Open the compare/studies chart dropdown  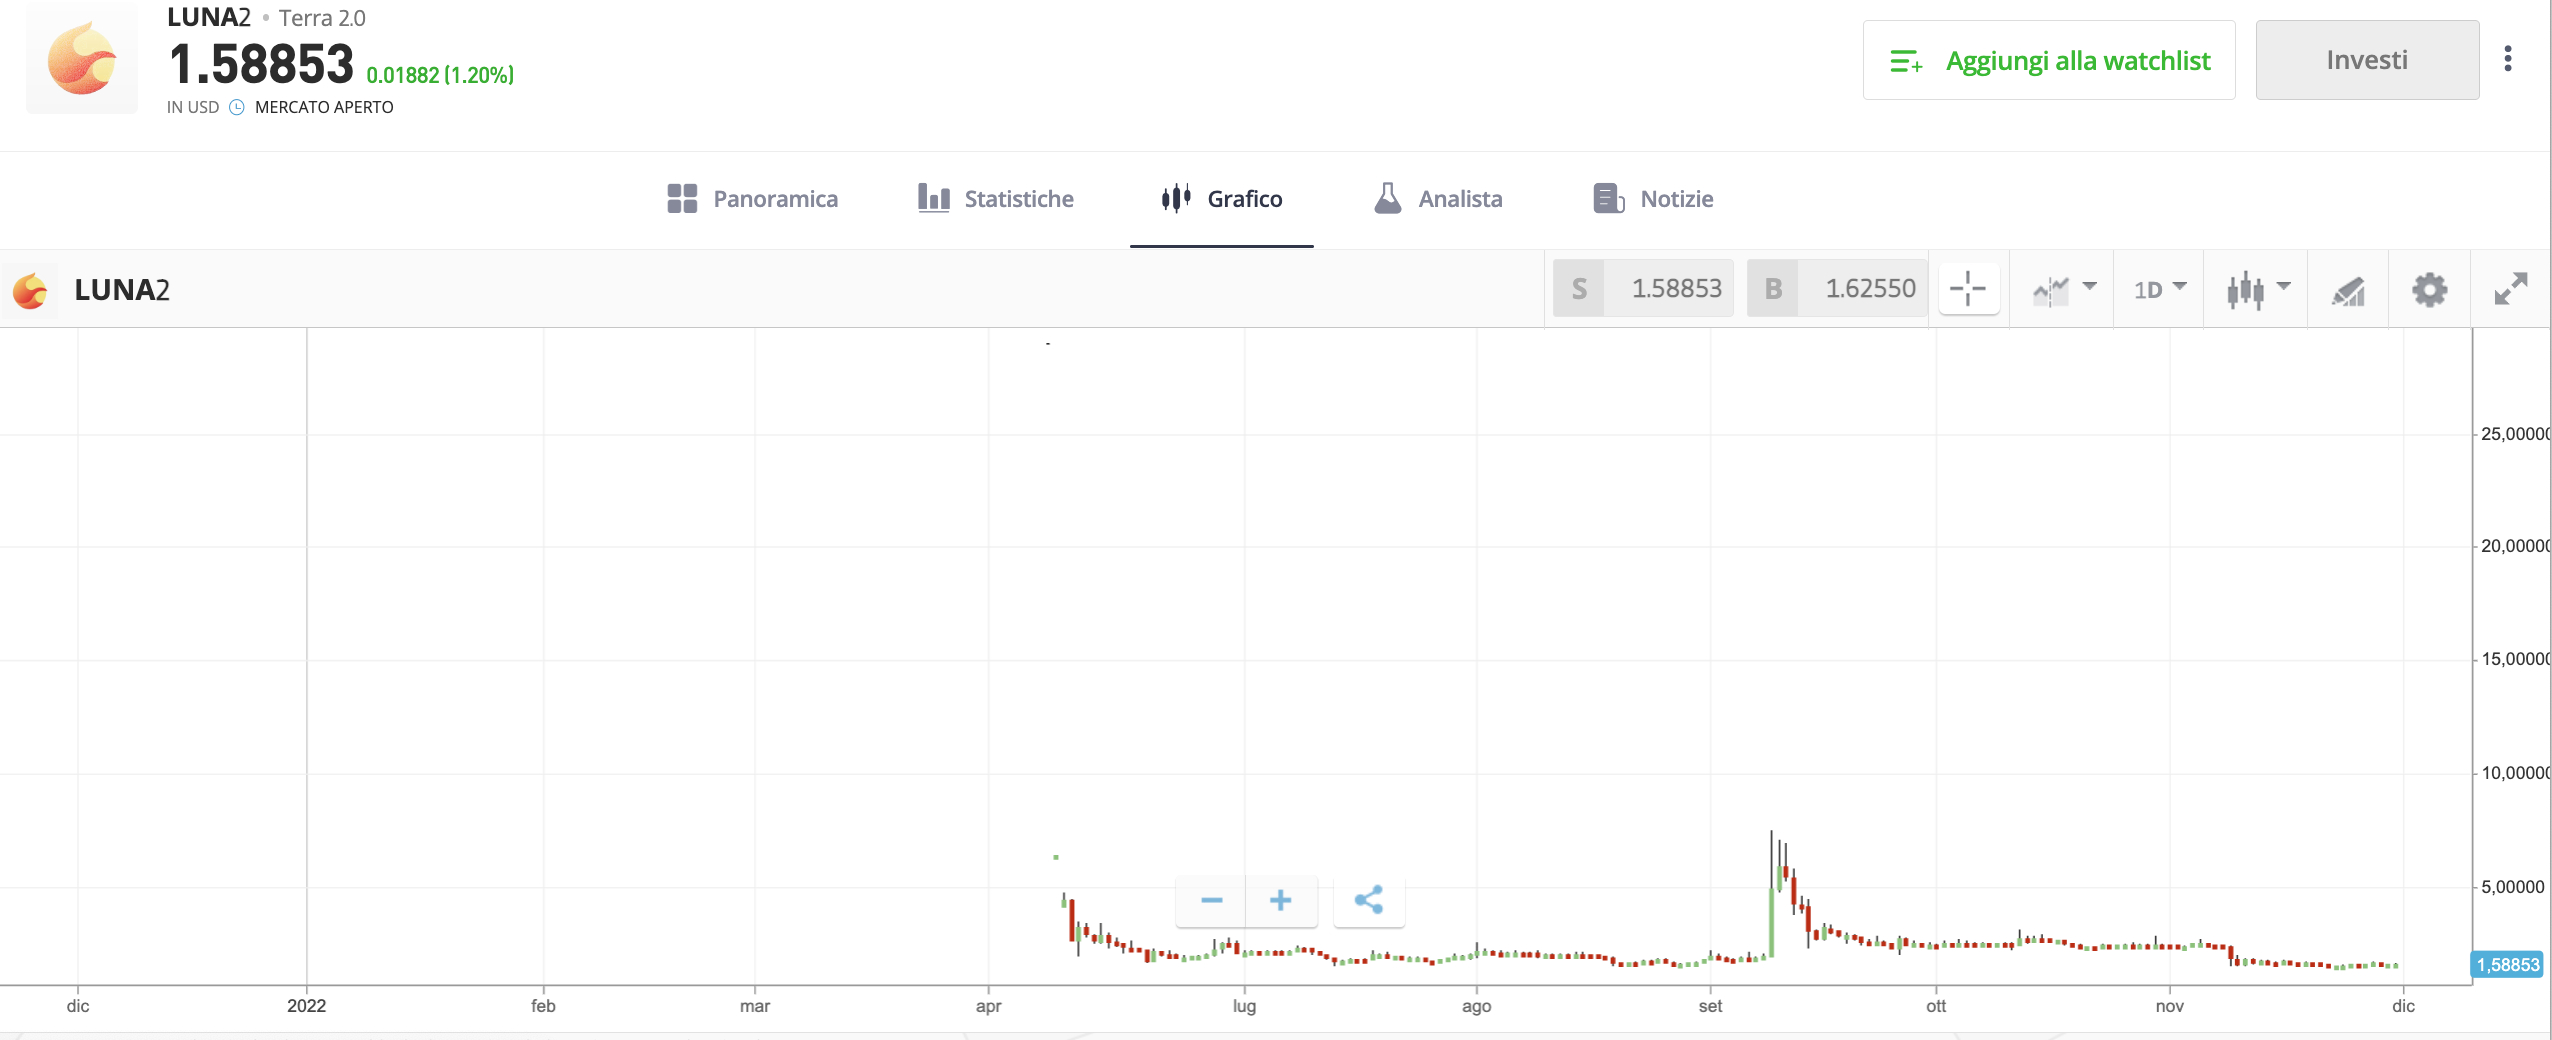coord(2064,289)
